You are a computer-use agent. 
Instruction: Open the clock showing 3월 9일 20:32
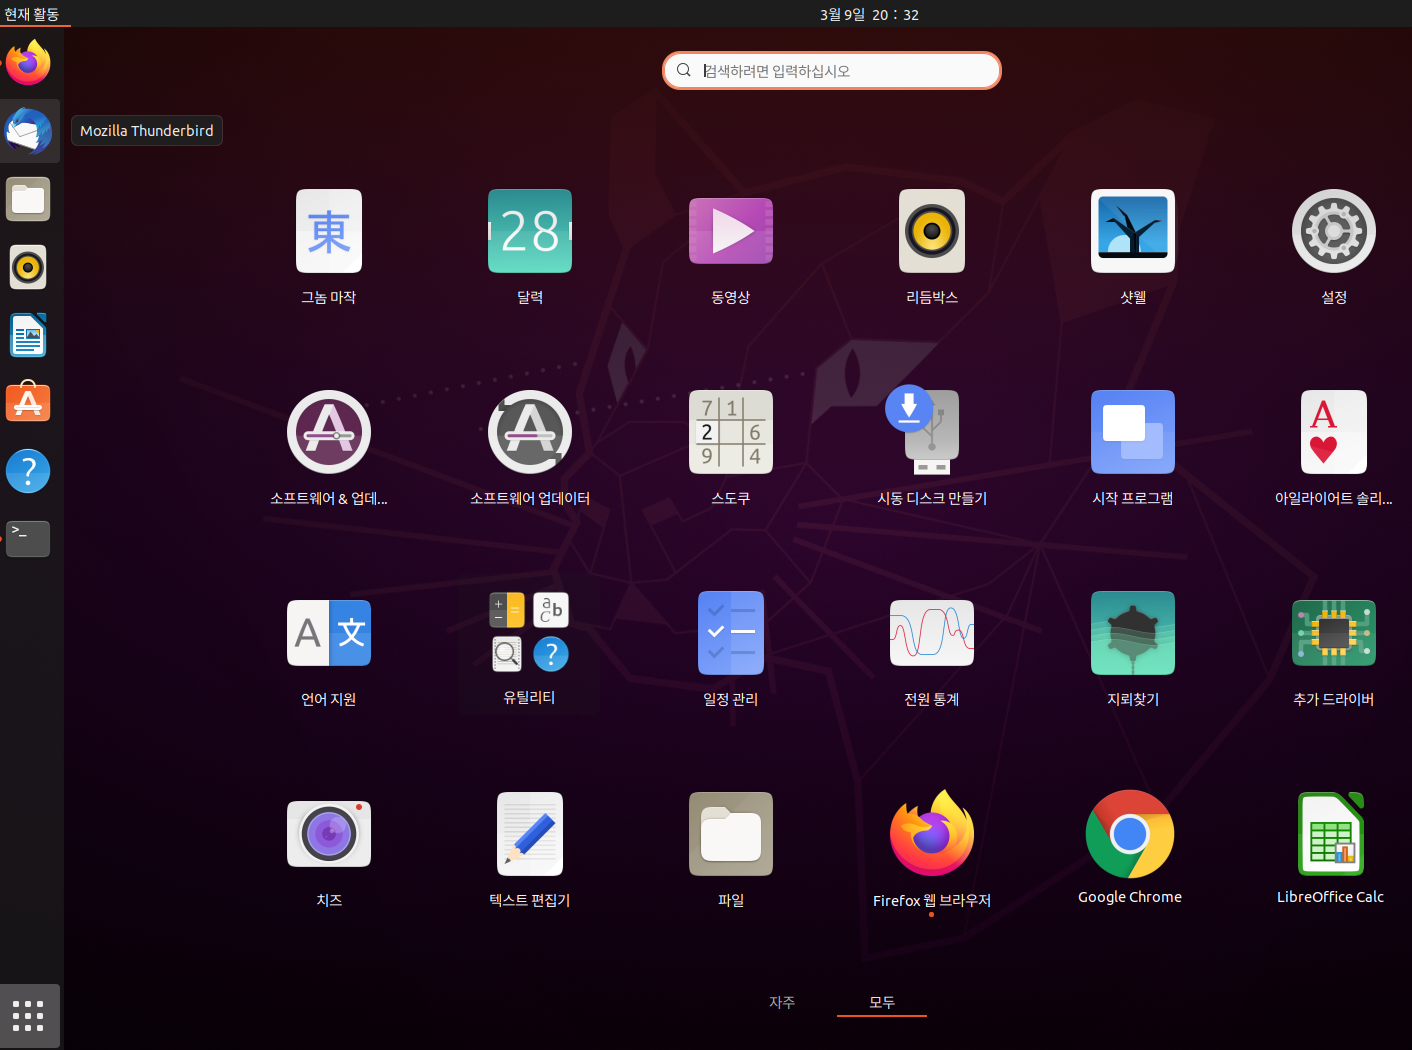click(869, 14)
